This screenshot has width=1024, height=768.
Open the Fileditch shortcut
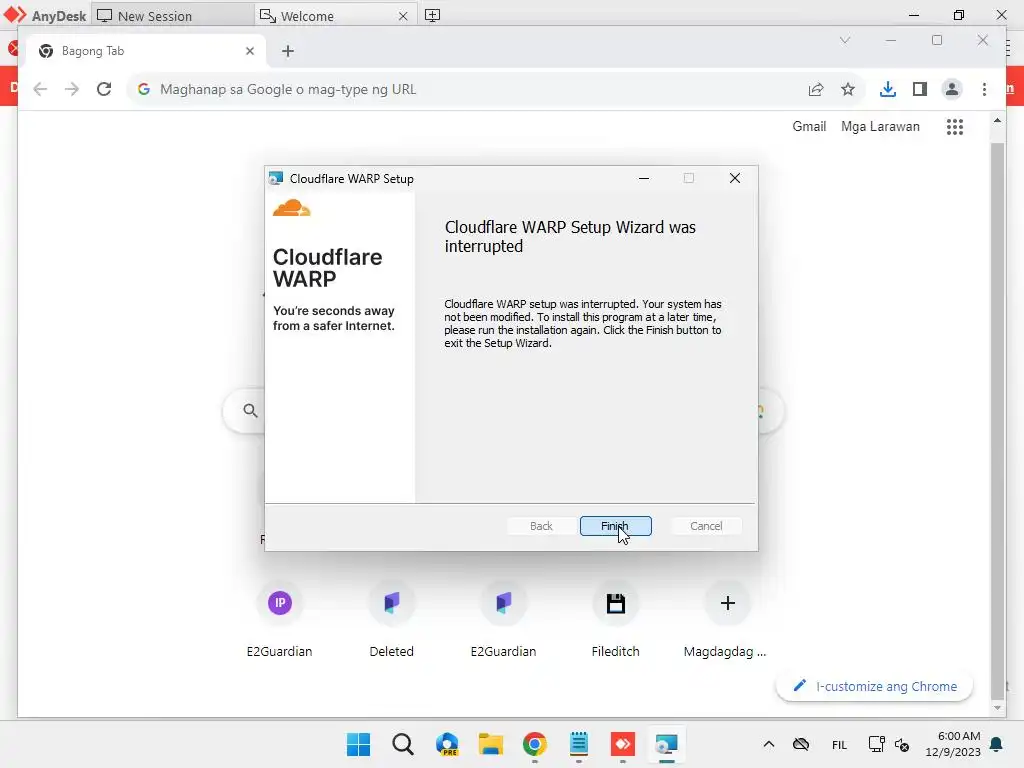[x=616, y=603]
